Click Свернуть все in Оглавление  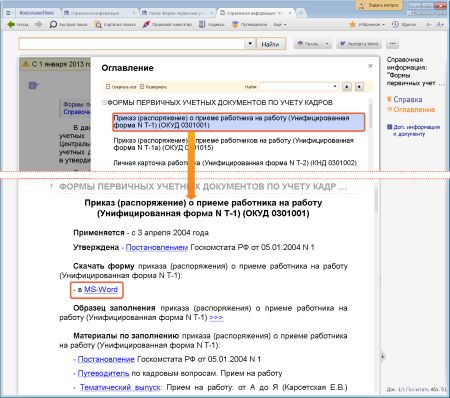click(x=121, y=87)
